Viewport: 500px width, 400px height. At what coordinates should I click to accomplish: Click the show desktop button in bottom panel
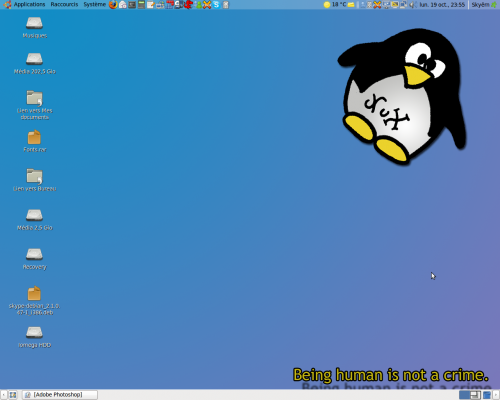13,395
